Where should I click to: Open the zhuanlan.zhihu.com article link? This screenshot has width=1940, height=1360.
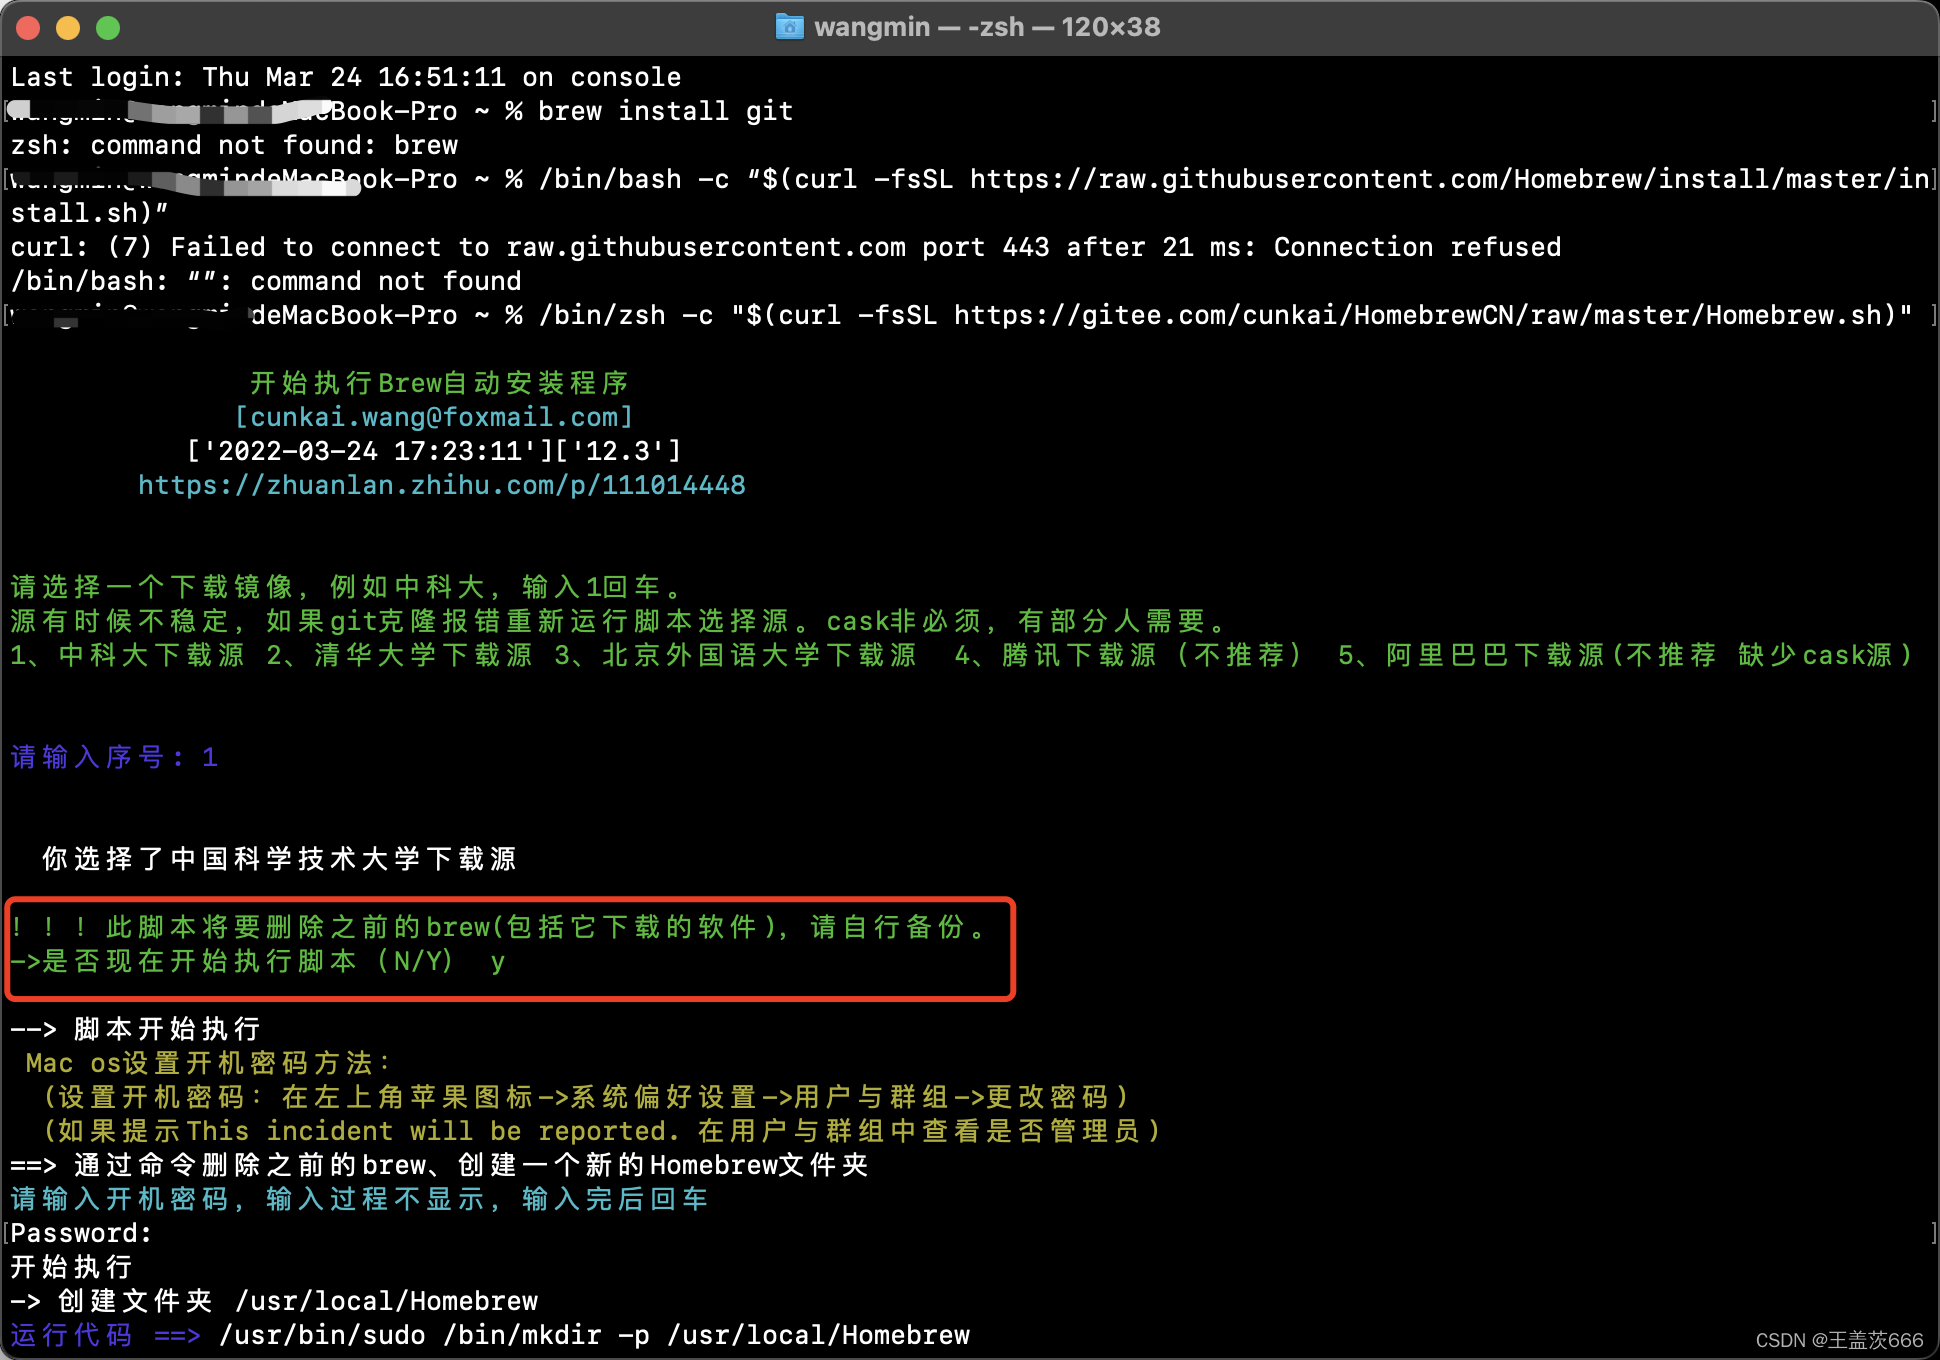(441, 485)
